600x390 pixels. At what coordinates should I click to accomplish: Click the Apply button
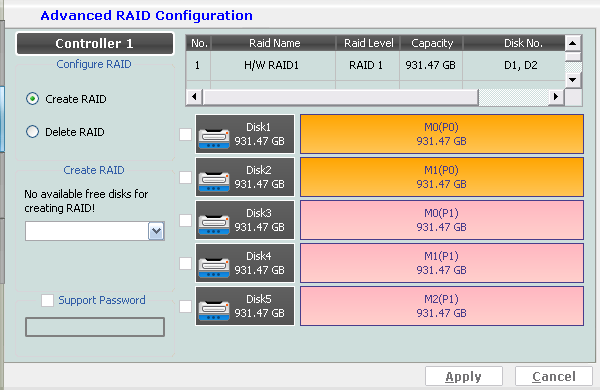coord(464,377)
